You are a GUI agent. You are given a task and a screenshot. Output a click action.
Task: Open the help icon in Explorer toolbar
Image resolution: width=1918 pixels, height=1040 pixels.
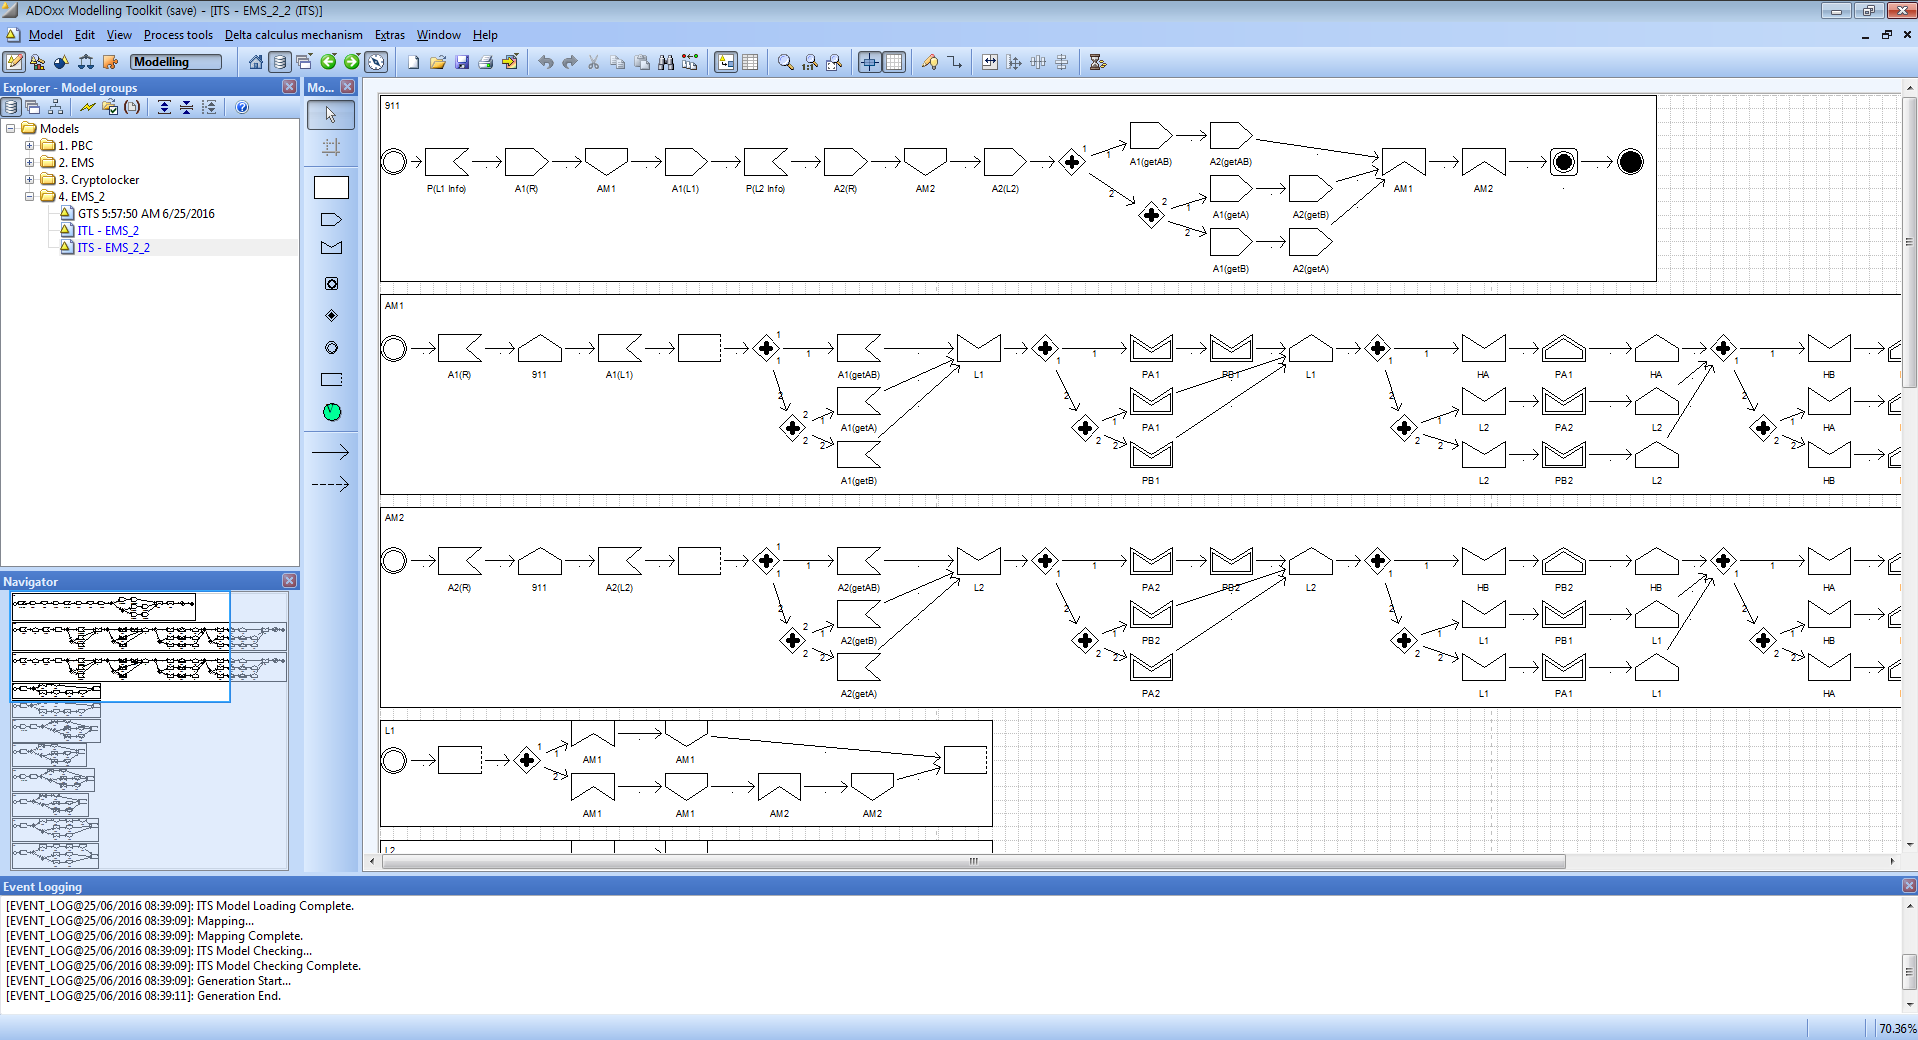242,107
